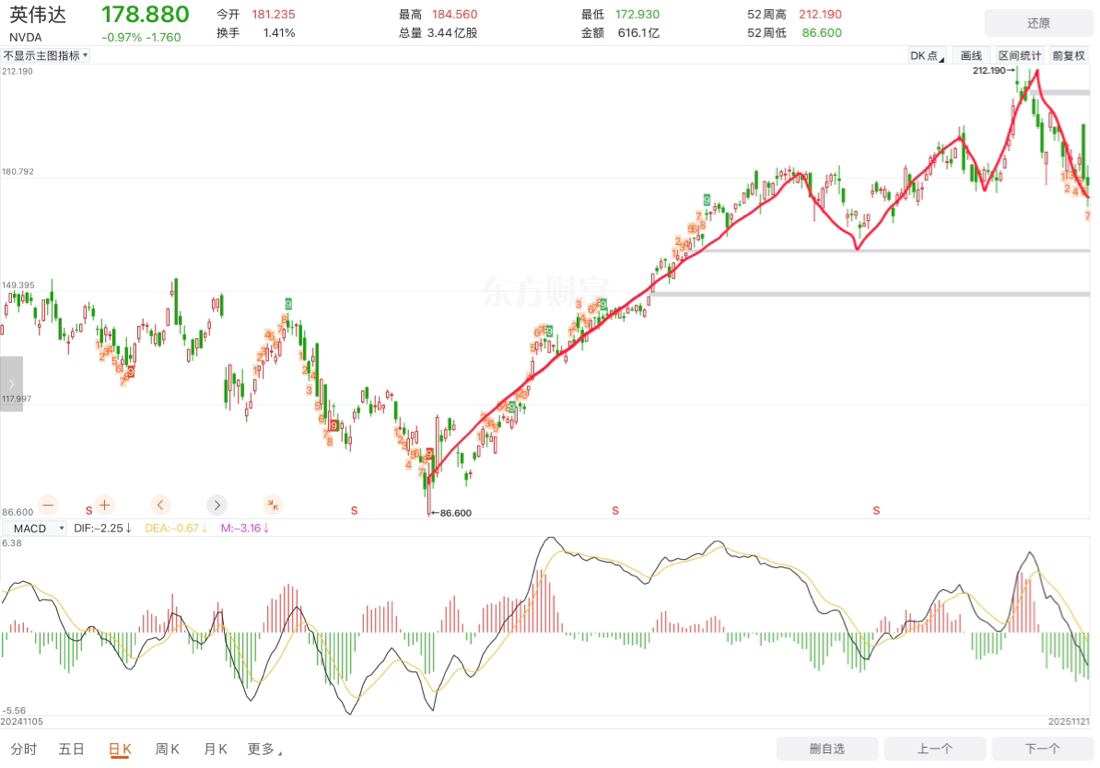Click the 52-week low value 86.600 in header
Image resolution: width=1100 pixels, height=768 pixels.
click(x=821, y=33)
